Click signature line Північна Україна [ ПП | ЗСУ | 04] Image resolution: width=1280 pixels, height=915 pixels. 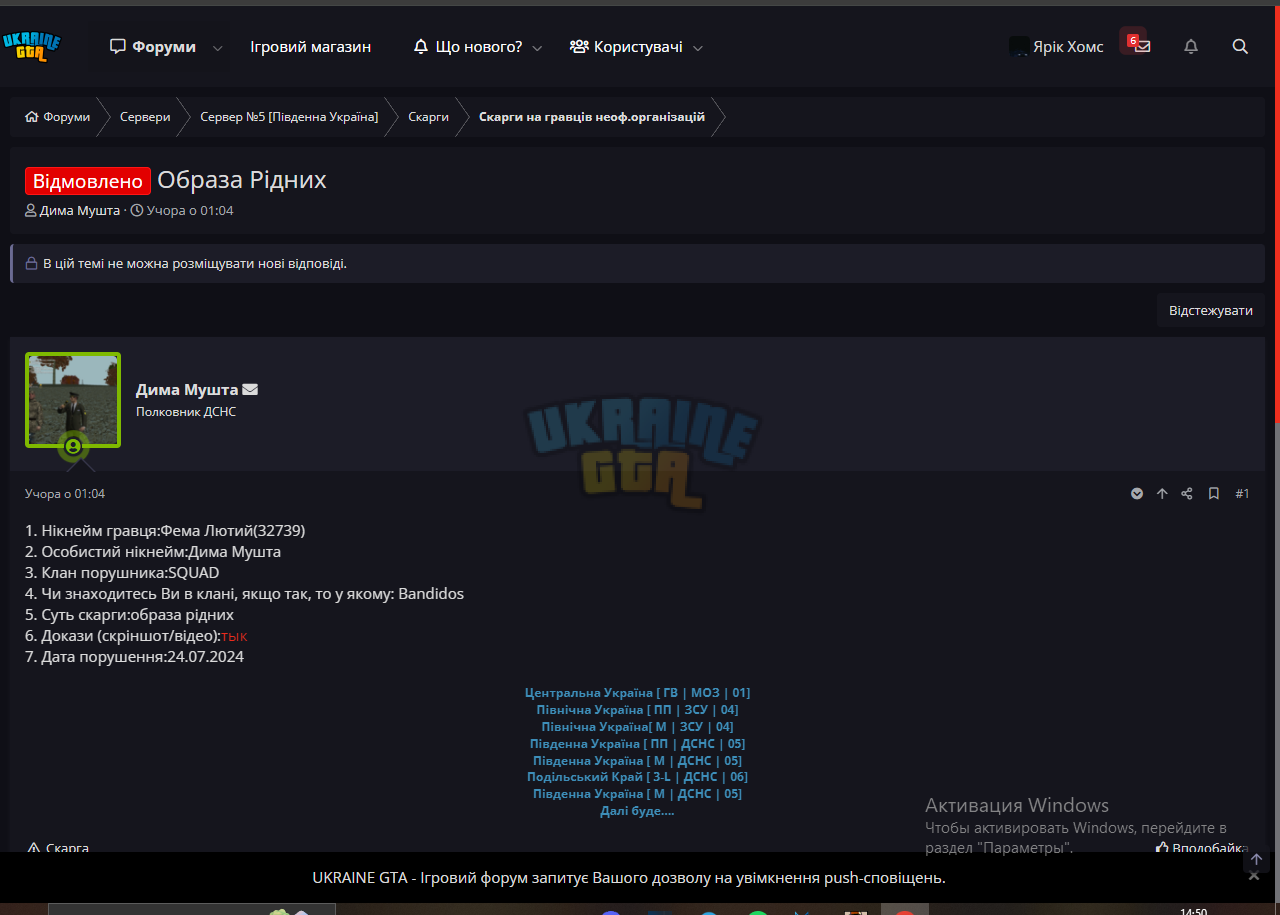[637, 709]
